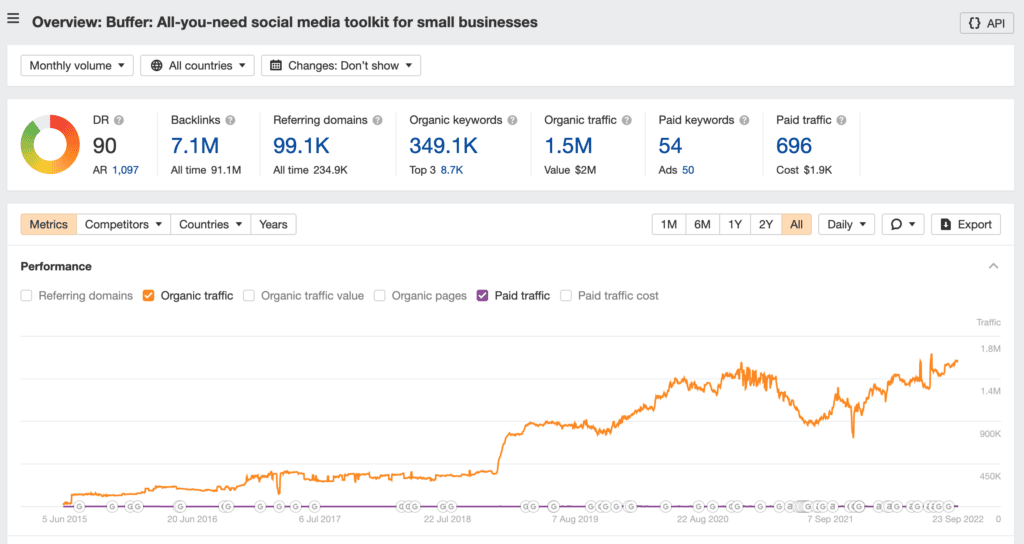Disable the Paid traffic checkbox

(x=482, y=296)
